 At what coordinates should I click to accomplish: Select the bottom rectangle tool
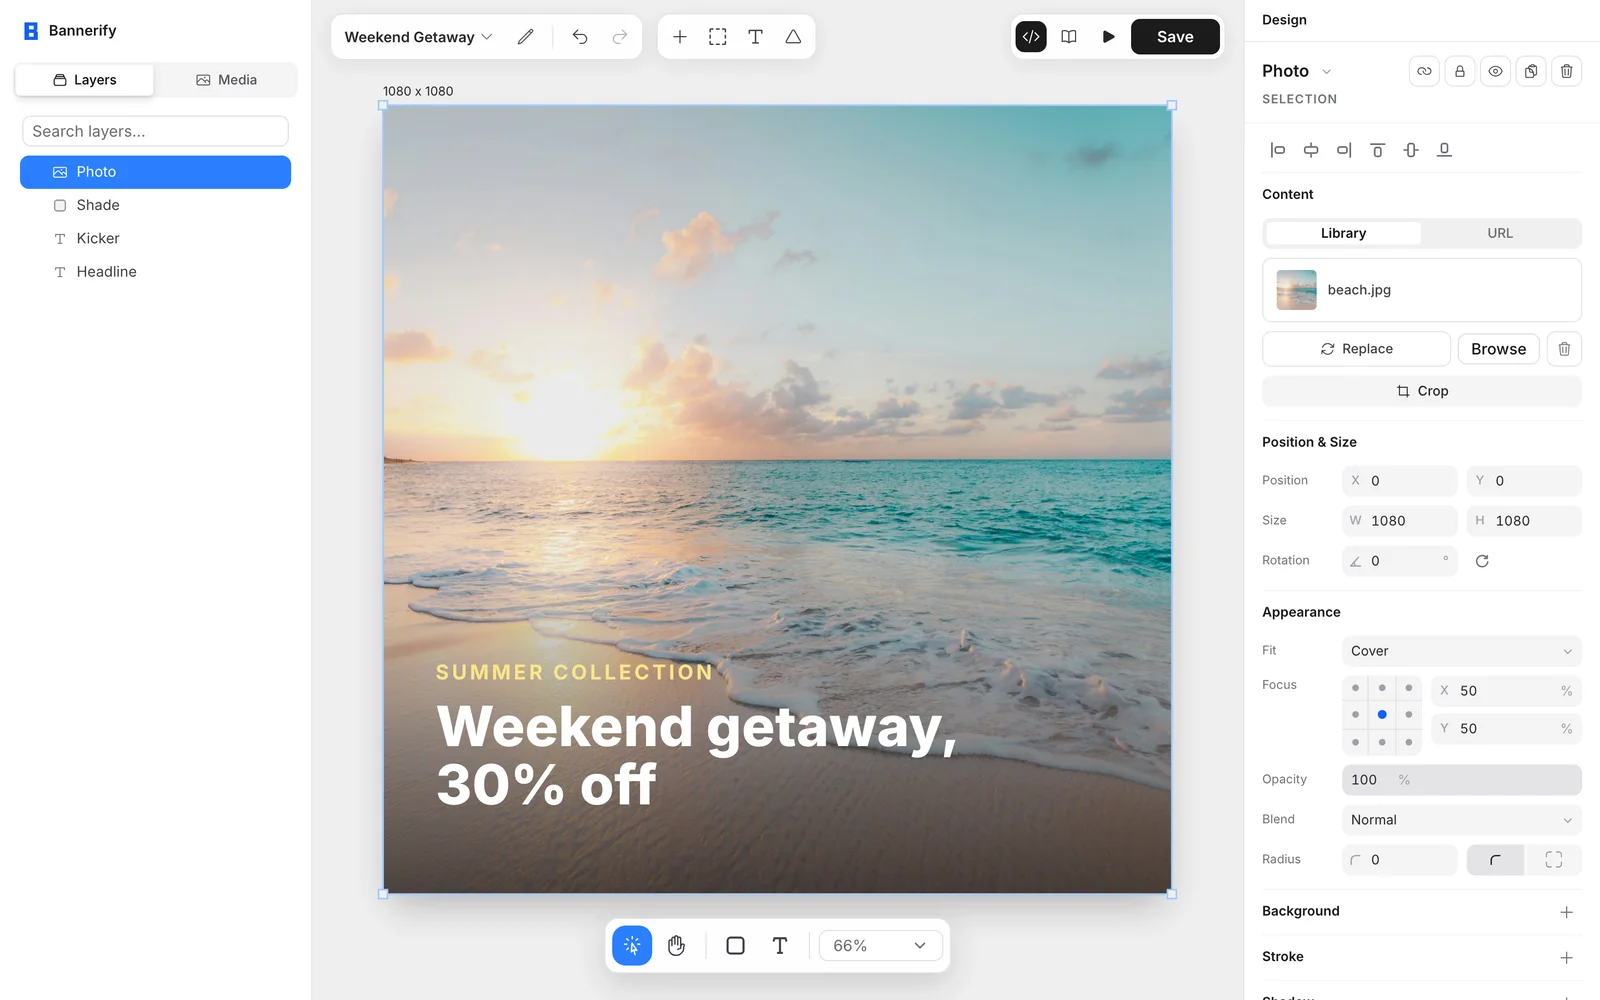pyautogui.click(x=735, y=946)
